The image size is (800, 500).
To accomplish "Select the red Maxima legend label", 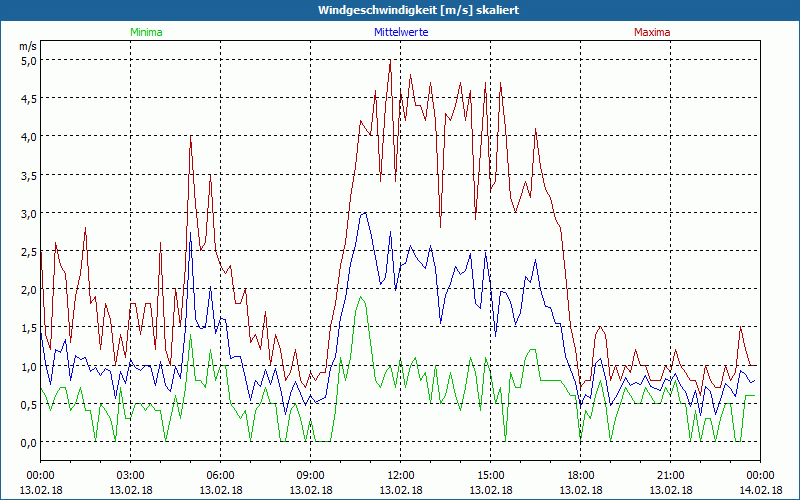I will pos(652,32).
